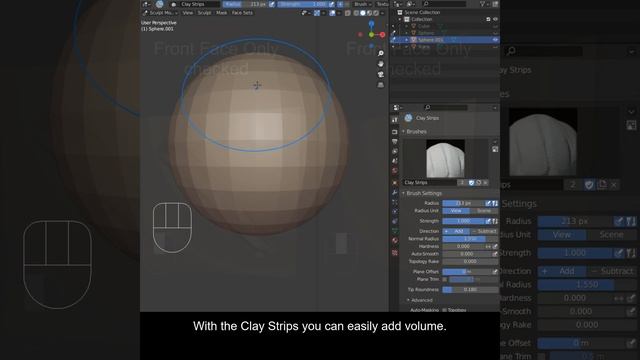Image resolution: width=640 pixels, height=360 pixels.
Task: Switch to wireframe viewport shading
Action: click(356, 13)
